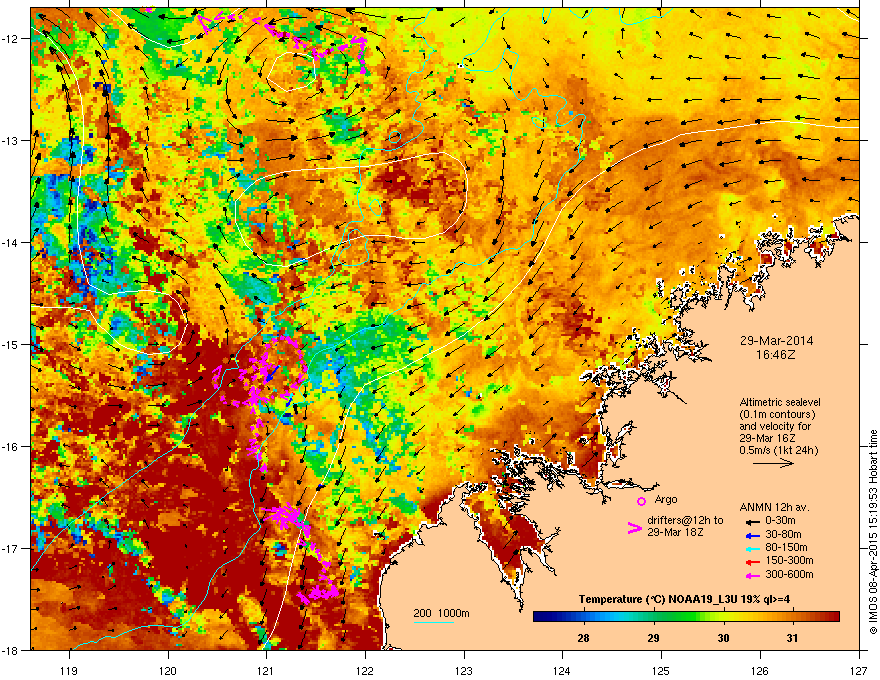Screen dimensions: 880x680
Task: Click the drifters@12h to legend label
Action: point(685,521)
